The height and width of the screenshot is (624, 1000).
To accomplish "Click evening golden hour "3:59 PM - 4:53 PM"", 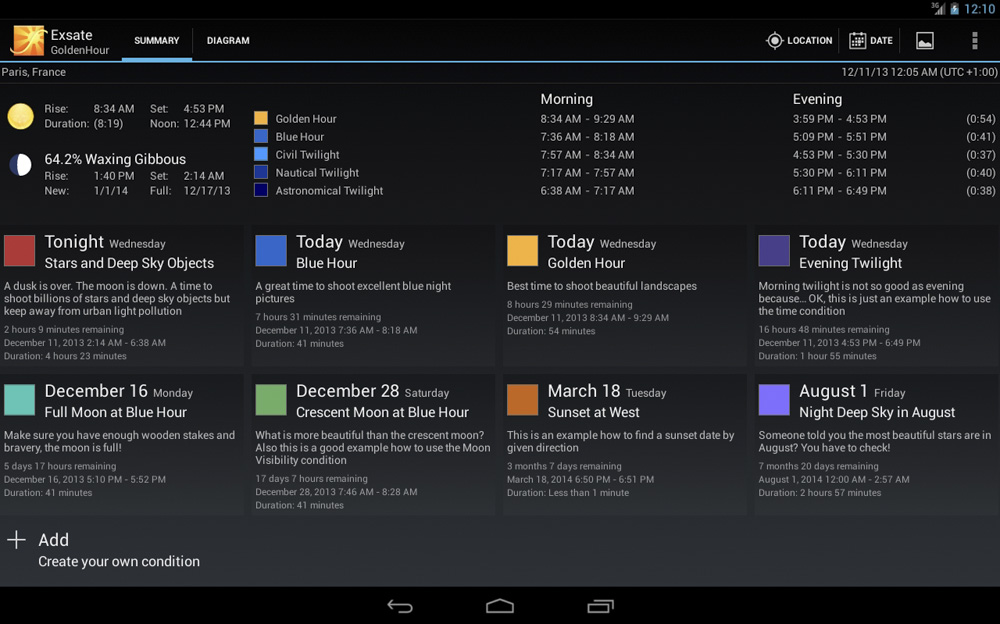I will coord(839,119).
